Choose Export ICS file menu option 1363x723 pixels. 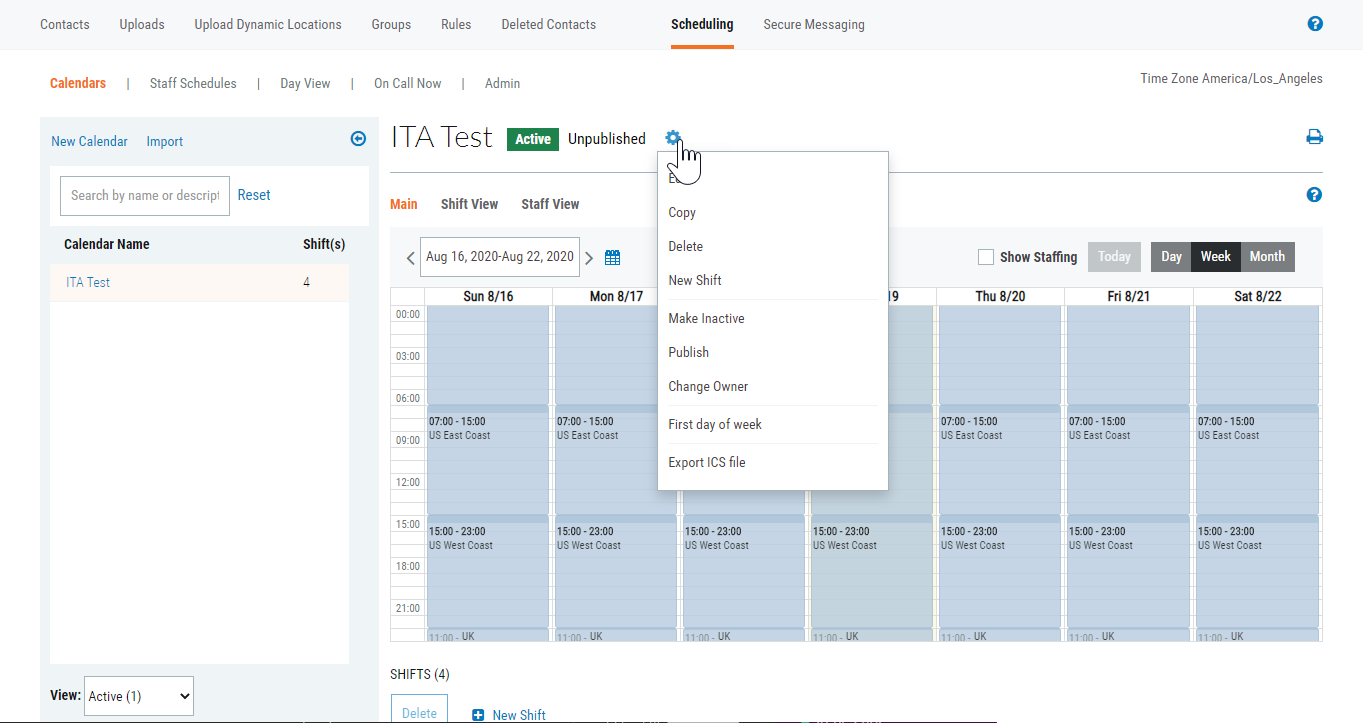tap(706, 462)
